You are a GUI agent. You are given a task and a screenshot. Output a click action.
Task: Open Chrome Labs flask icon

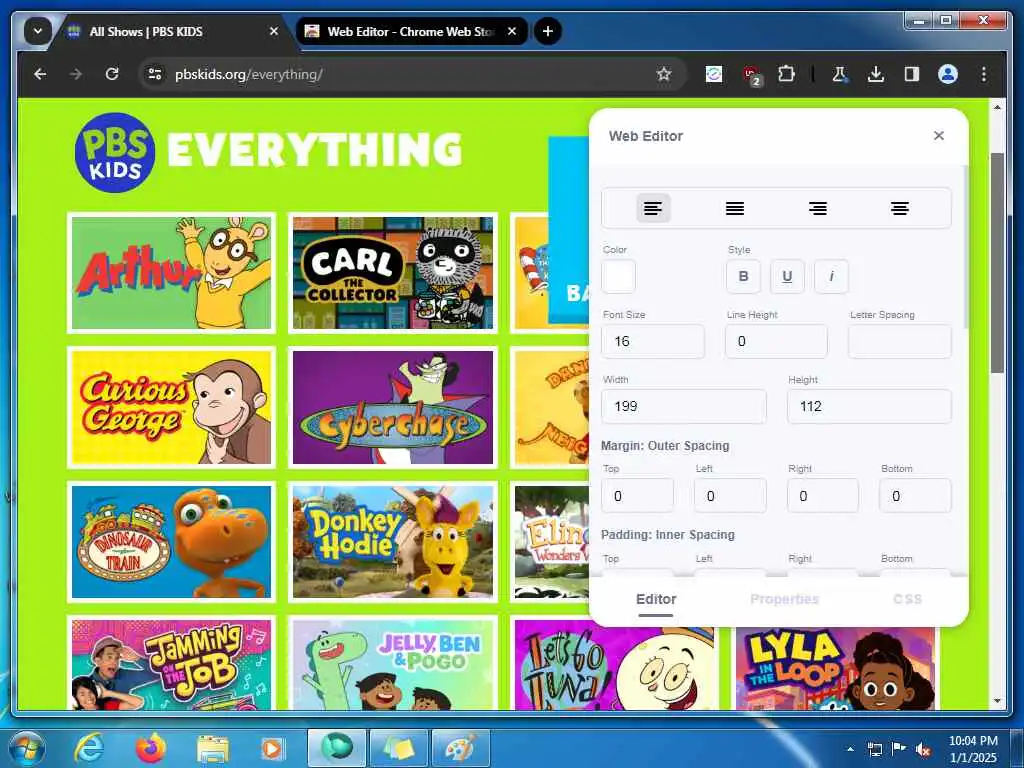[x=840, y=74]
